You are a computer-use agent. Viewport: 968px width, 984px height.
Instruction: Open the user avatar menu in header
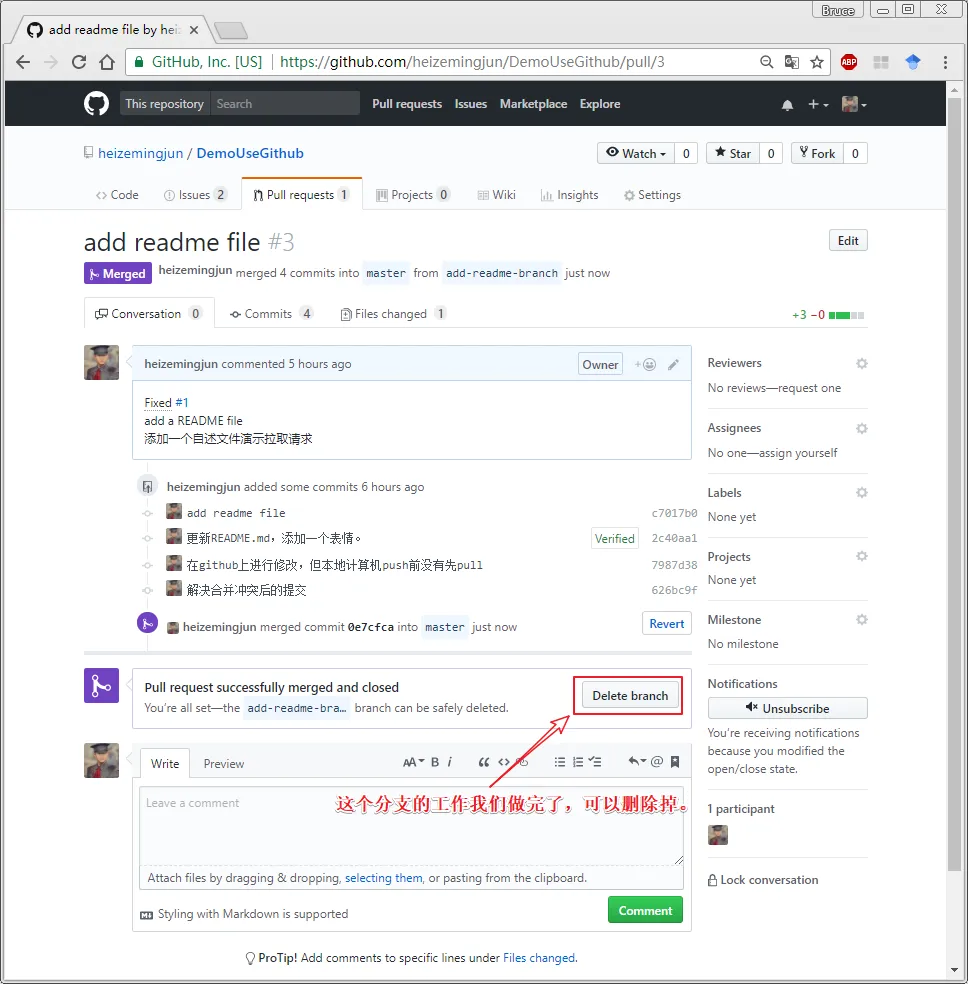pyautogui.click(x=854, y=104)
